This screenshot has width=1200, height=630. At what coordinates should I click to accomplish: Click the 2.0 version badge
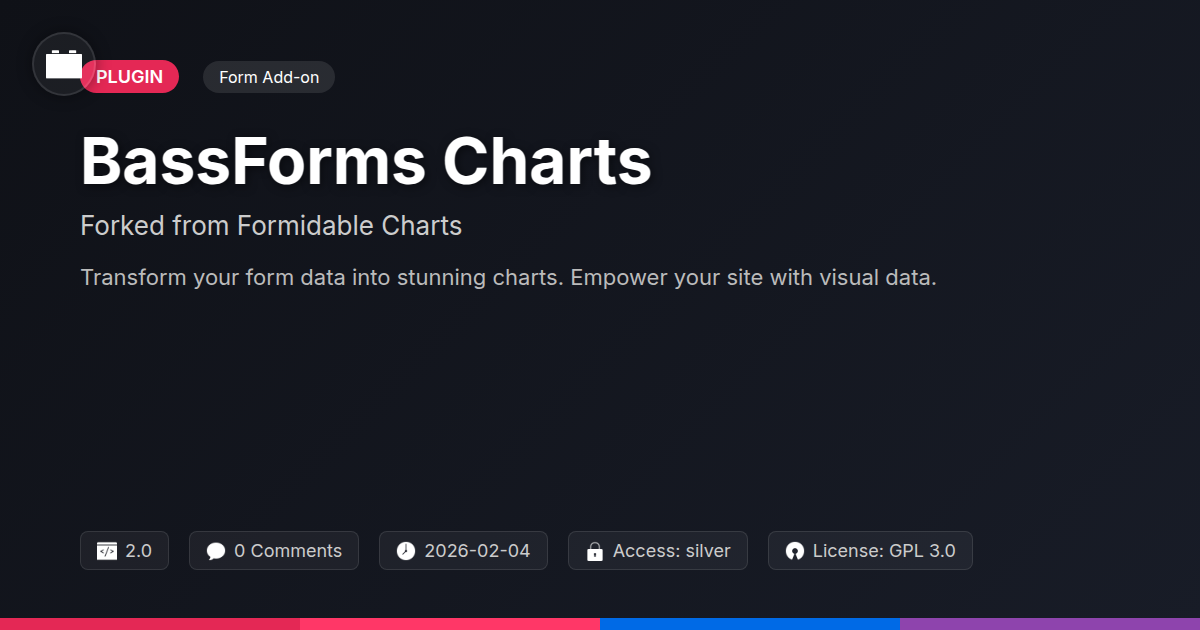pyautogui.click(x=125, y=551)
